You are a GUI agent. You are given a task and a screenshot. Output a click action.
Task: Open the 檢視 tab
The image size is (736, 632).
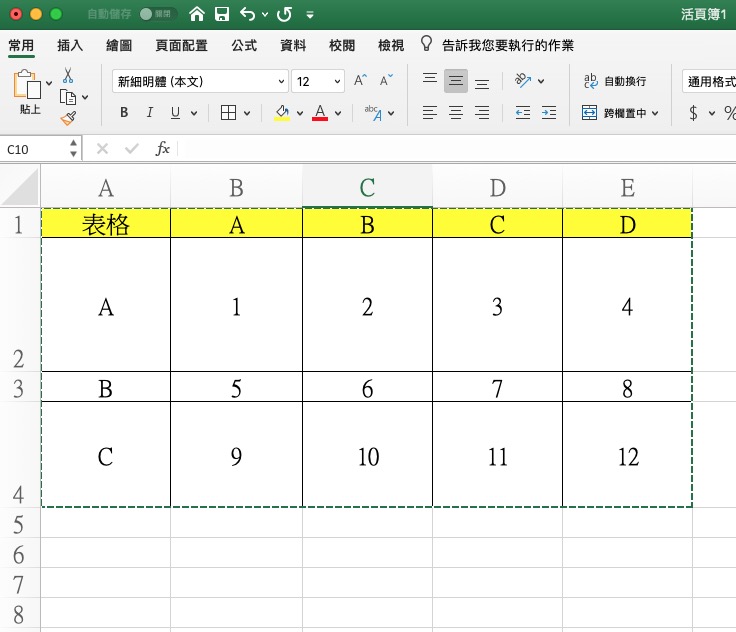coord(391,46)
